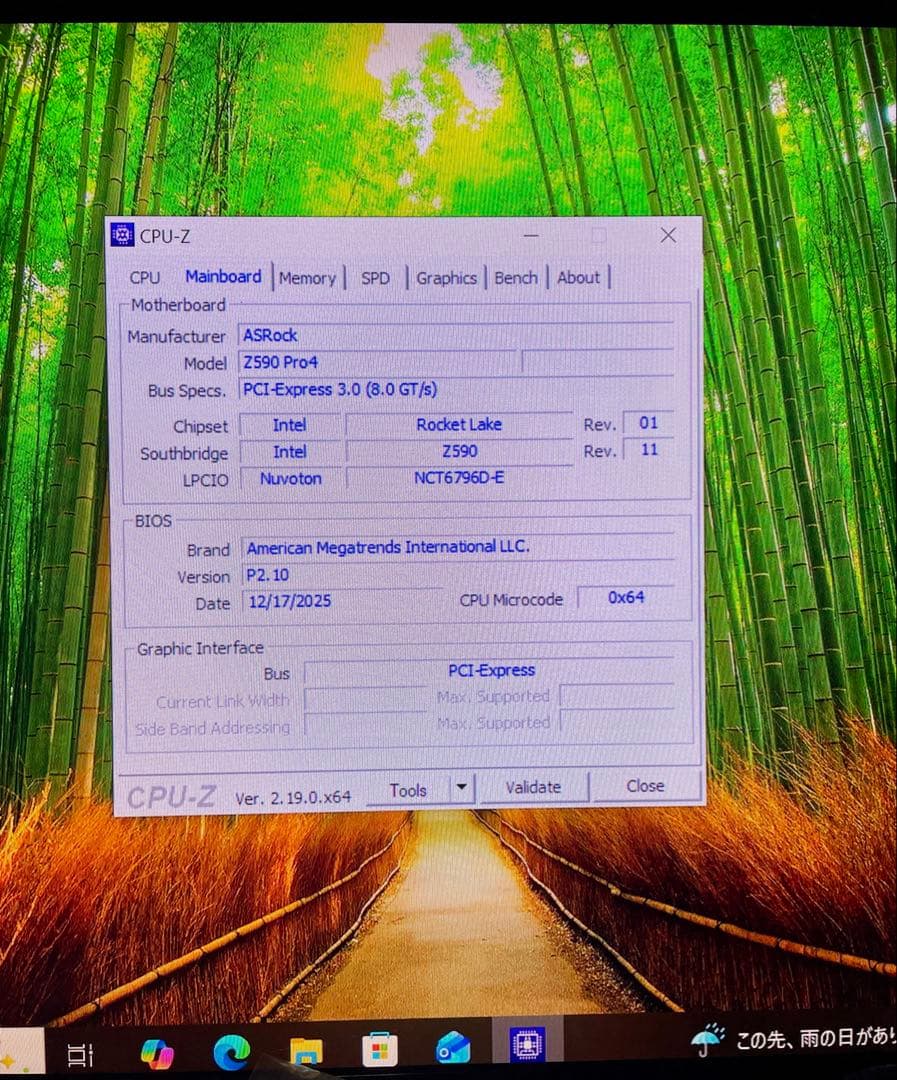The image size is (897, 1080).
Task: Click the LPCIO Nuvoton value
Action: [x=290, y=479]
